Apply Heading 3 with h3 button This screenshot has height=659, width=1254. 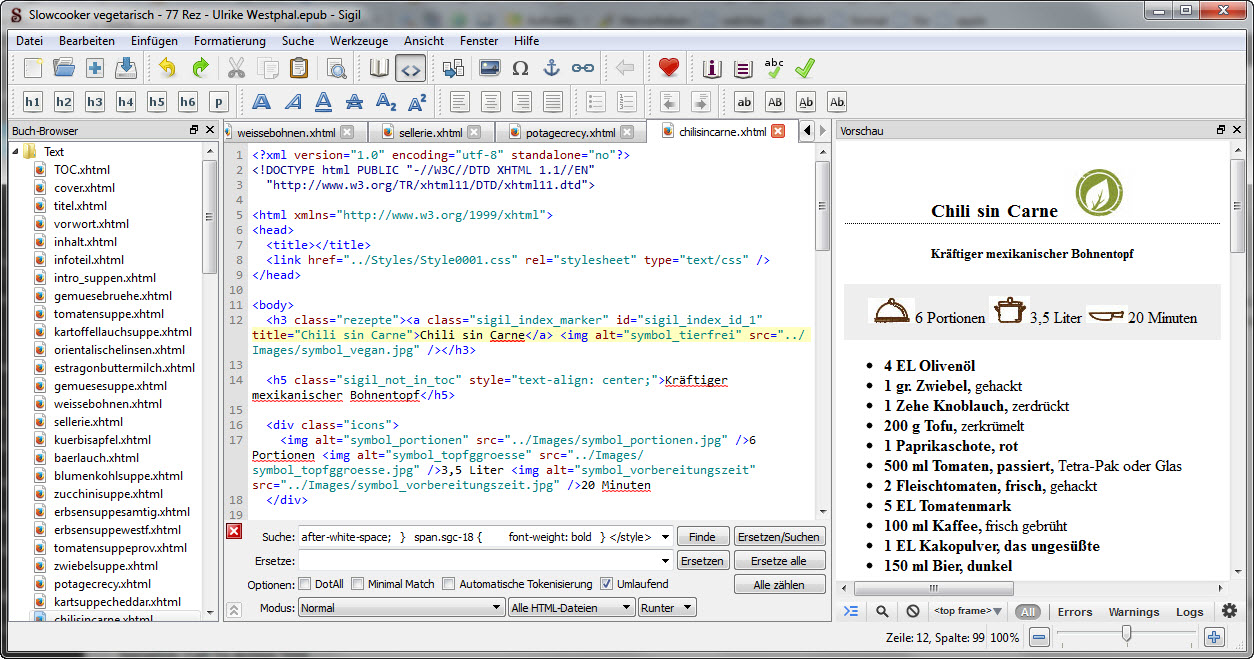point(95,102)
